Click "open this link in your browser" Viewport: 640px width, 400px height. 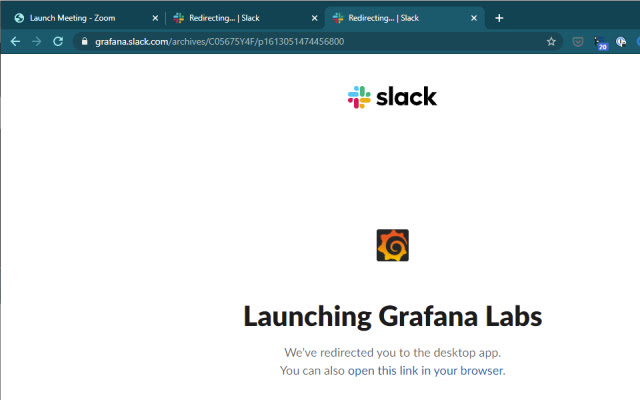click(425, 371)
